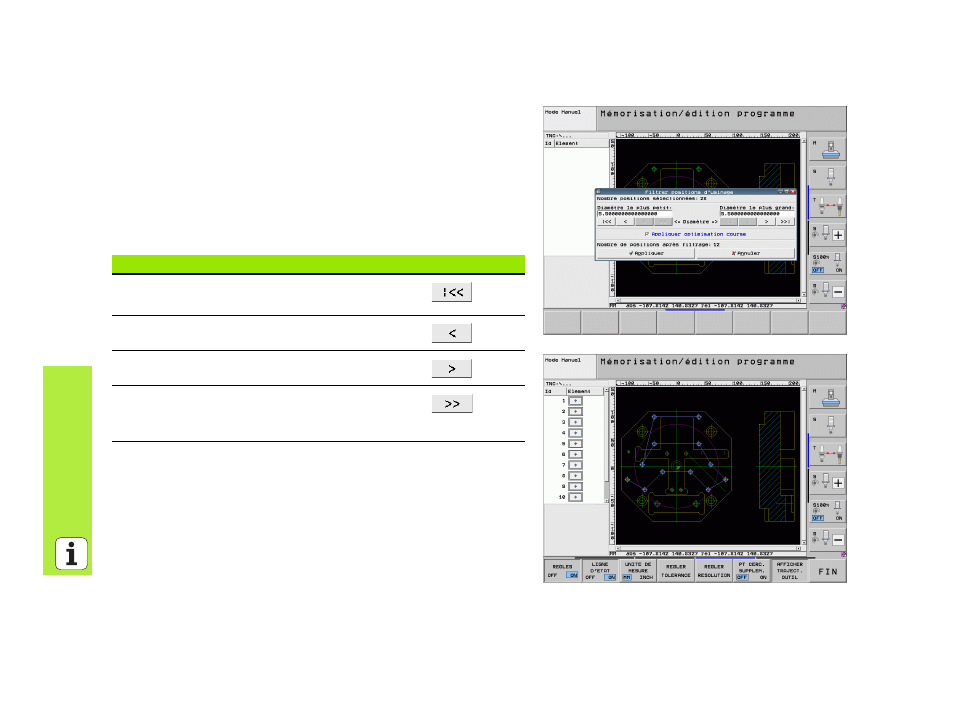This screenshot has width=954, height=704.
Task: Click Mode Manuel label in lower screen
Action: [x=563, y=360]
